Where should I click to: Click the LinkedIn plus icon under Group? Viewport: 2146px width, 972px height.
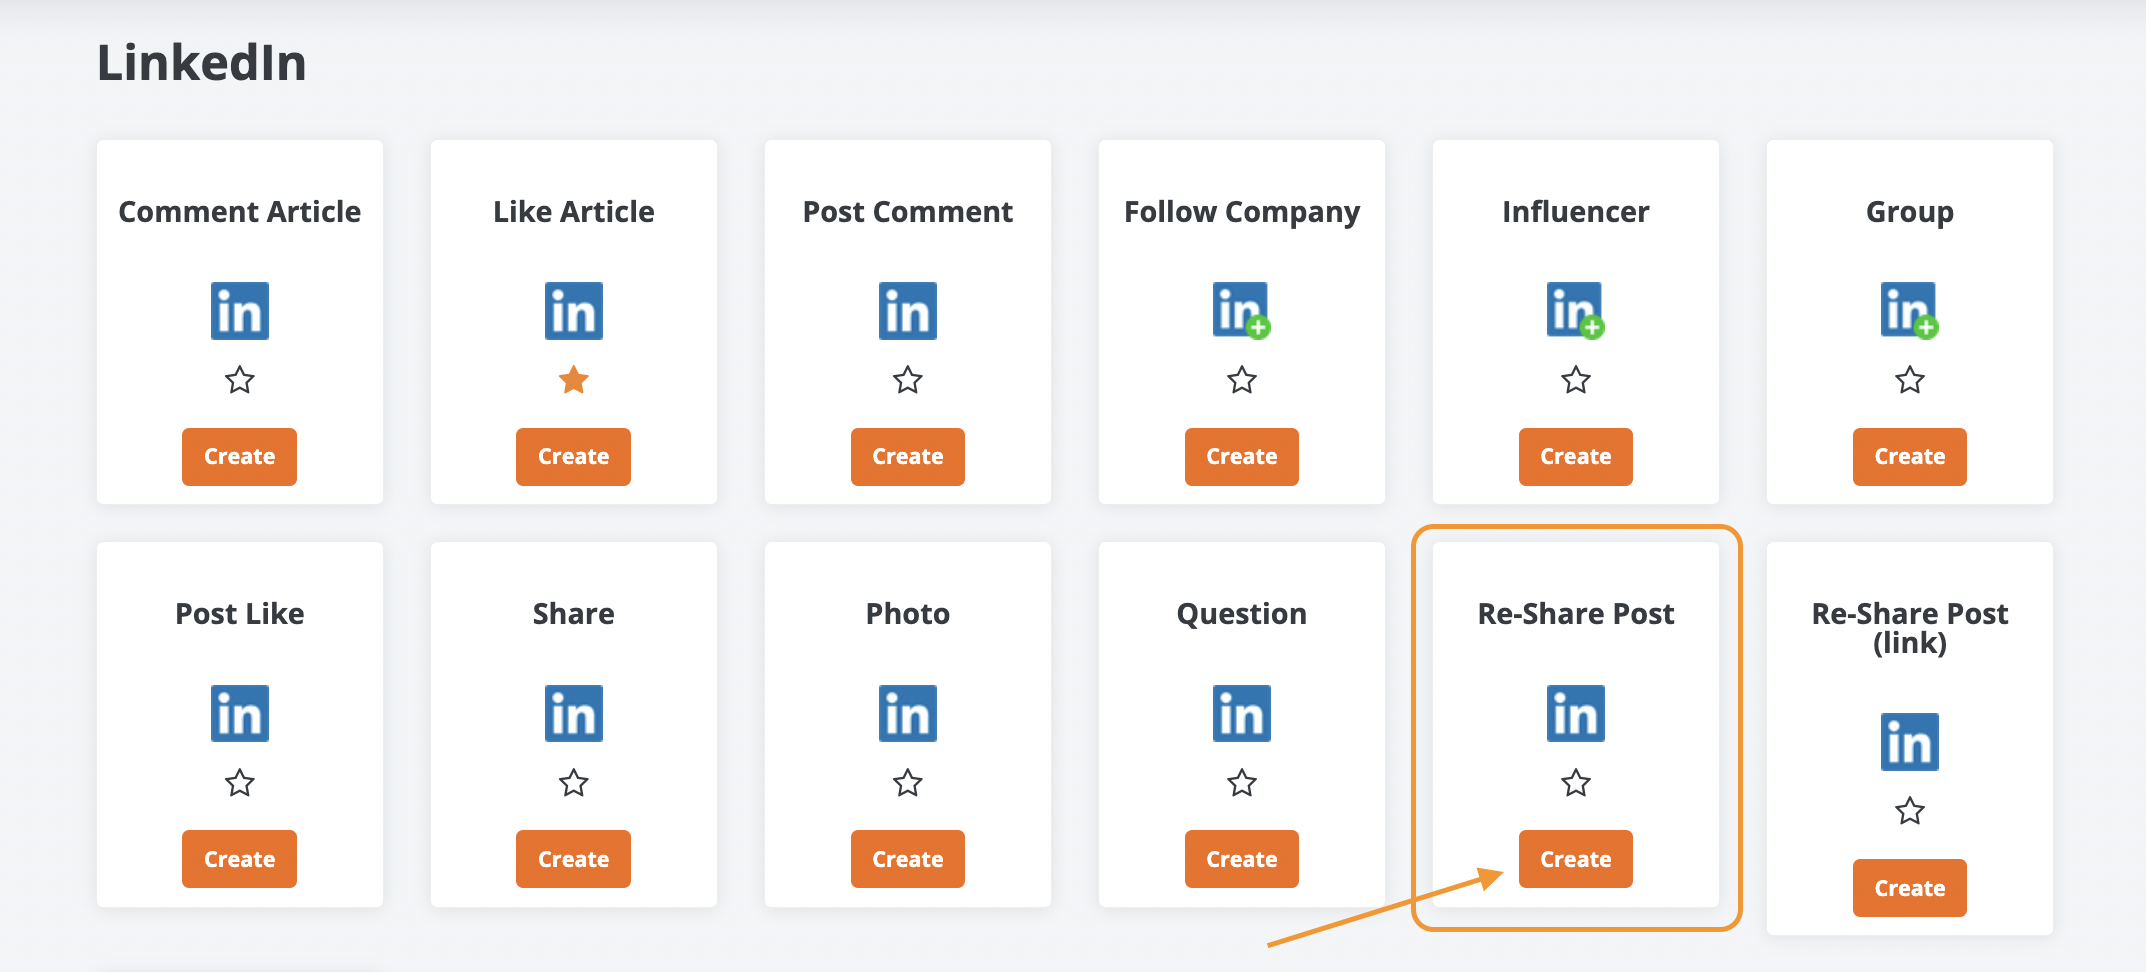(x=1910, y=311)
